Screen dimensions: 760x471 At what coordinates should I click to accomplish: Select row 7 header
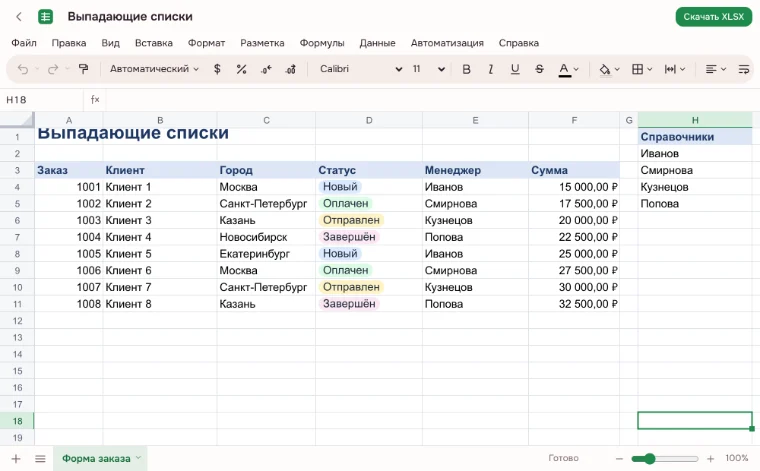[17, 237]
